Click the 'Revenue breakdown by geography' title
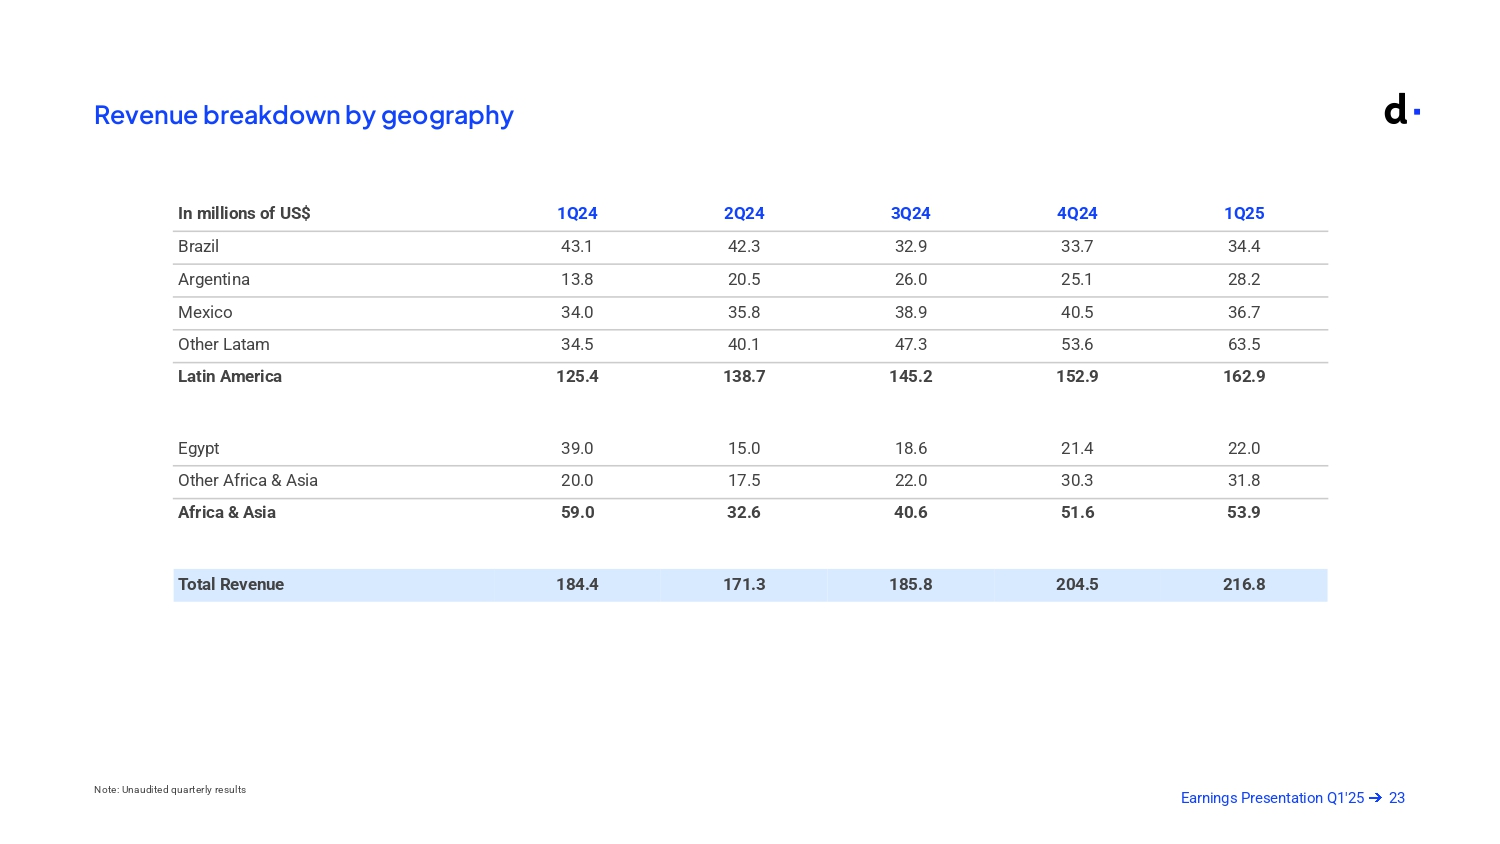 click(303, 116)
